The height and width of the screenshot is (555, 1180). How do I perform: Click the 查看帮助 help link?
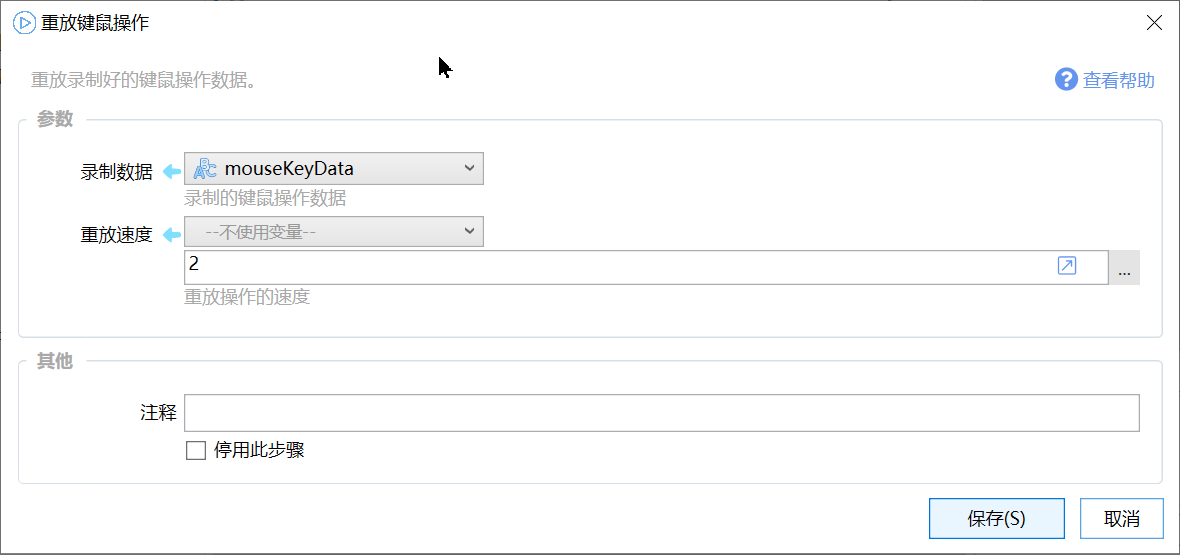tap(1119, 81)
